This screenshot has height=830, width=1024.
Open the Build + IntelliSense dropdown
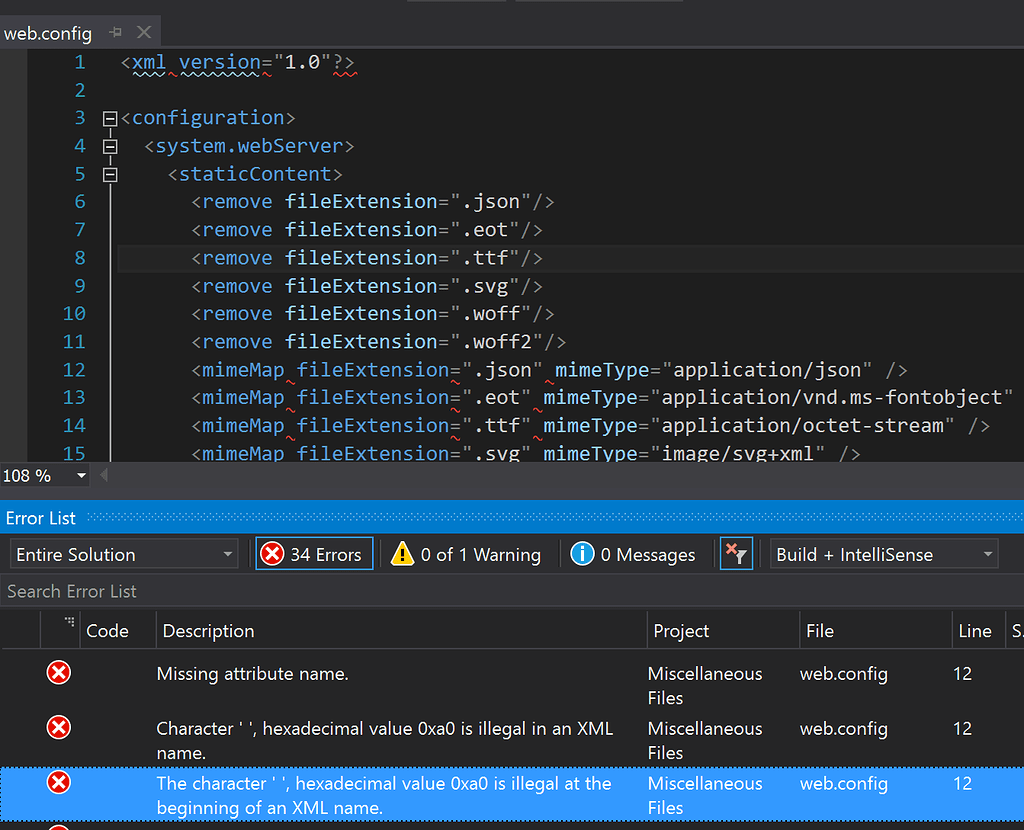tap(884, 554)
